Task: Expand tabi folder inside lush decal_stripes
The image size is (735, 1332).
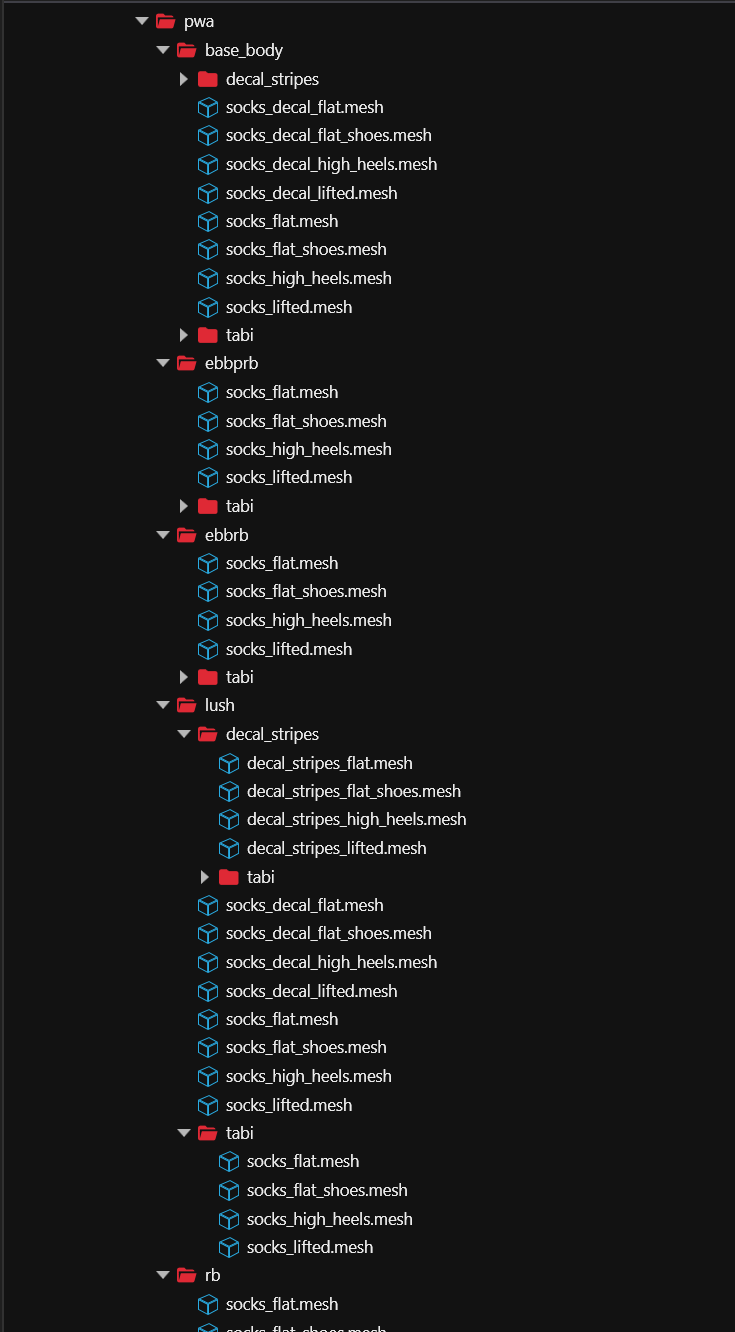Action: (x=204, y=877)
